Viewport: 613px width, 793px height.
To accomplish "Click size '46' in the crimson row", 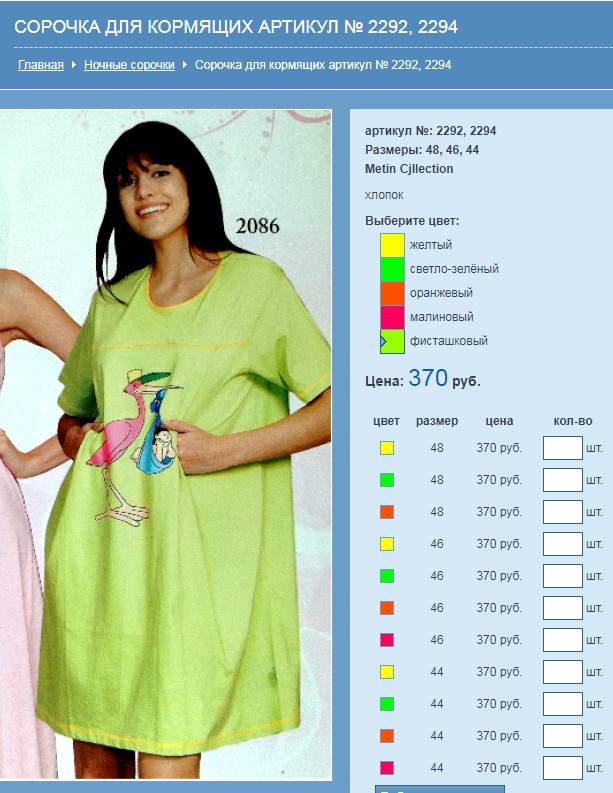I will click(x=437, y=640).
